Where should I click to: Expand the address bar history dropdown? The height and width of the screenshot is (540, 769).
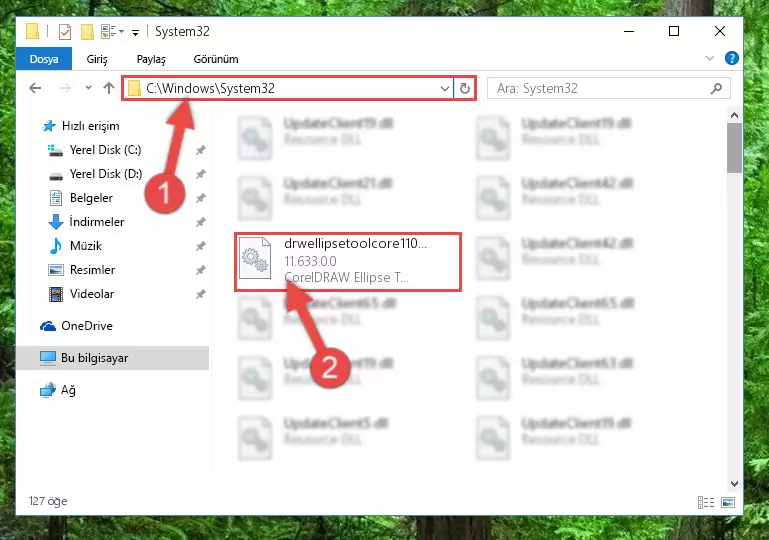pos(444,89)
